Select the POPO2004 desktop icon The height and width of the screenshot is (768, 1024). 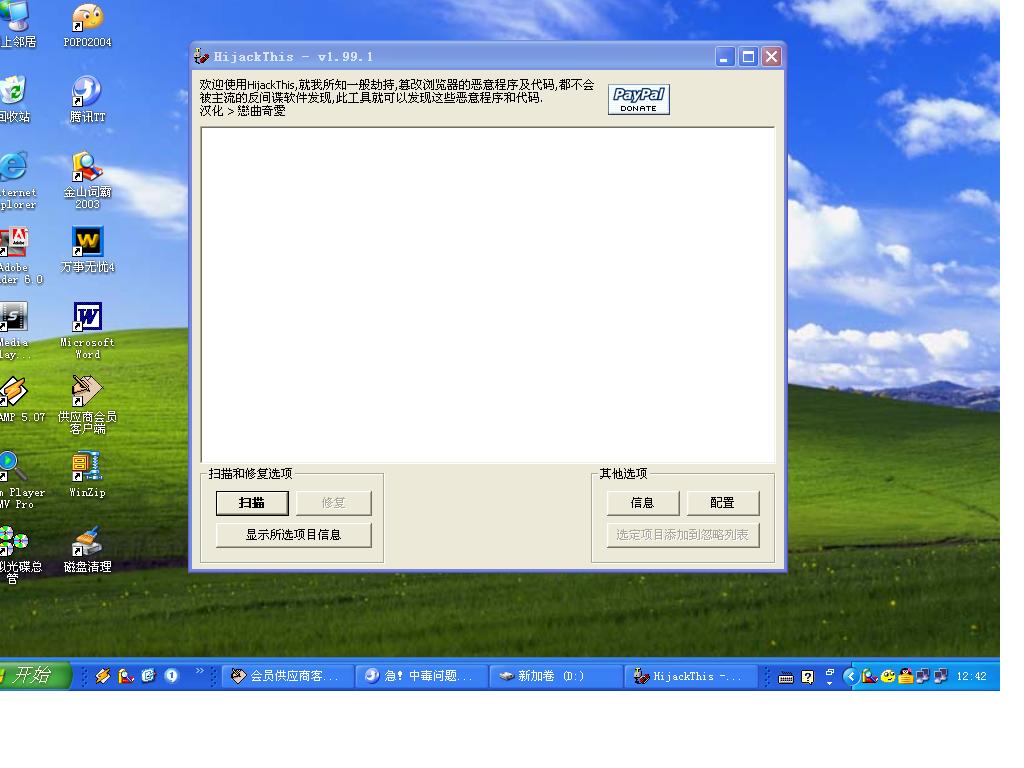pyautogui.click(x=88, y=26)
